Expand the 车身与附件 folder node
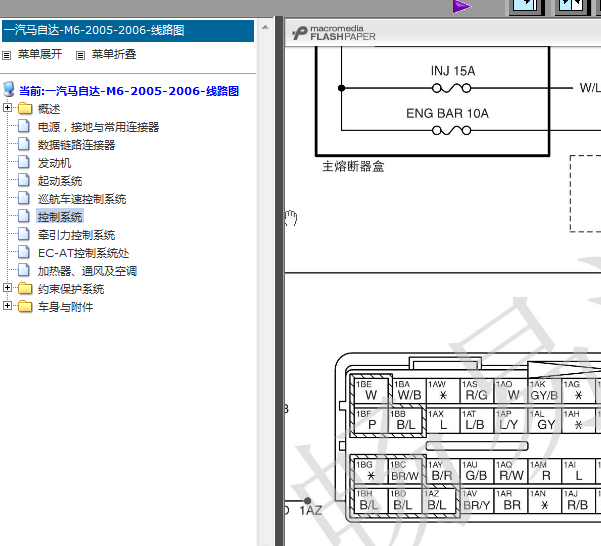Screen dimensions: 601x546 pyautogui.click(x=7, y=305)
